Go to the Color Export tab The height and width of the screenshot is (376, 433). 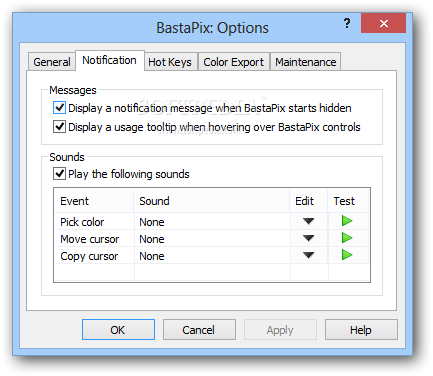(x=233, y=62)
